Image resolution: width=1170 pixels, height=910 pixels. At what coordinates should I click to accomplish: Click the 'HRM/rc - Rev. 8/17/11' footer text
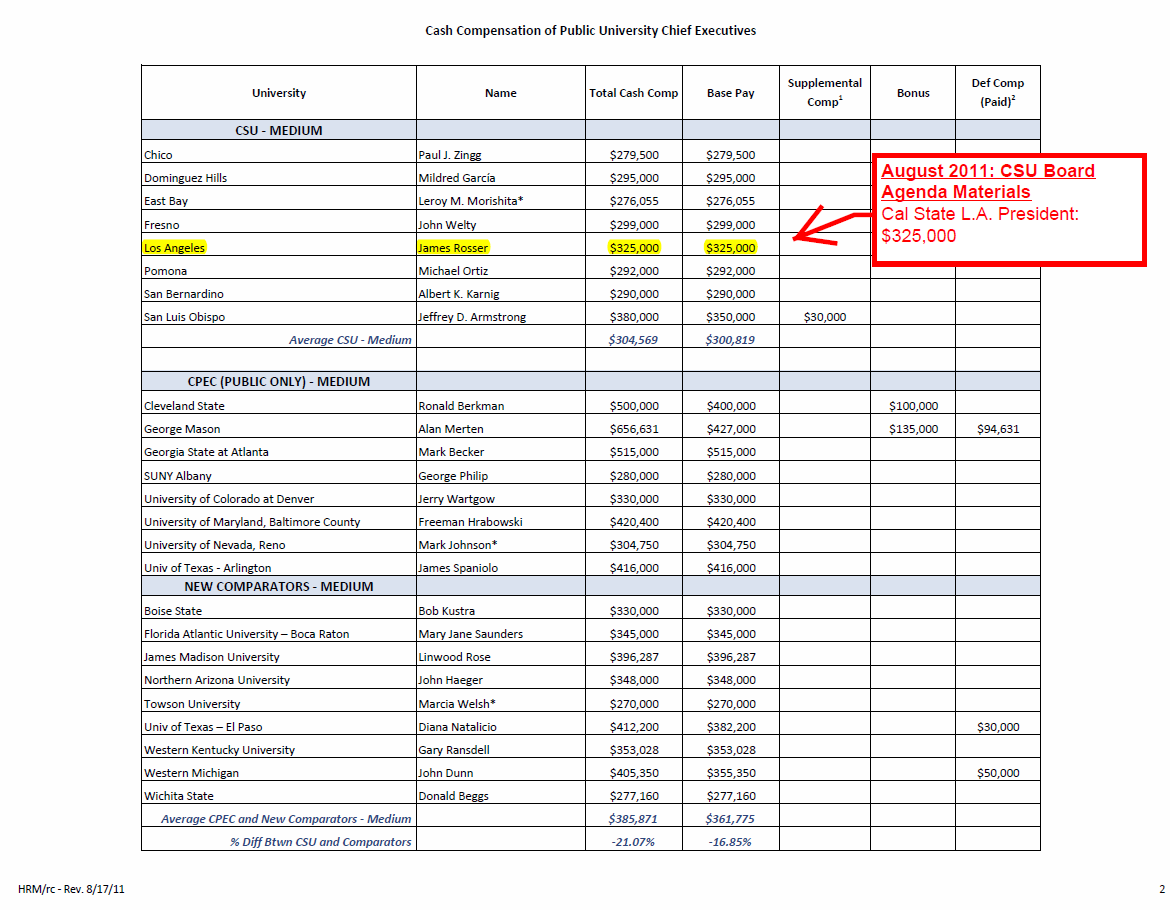[x=72, y=889]
